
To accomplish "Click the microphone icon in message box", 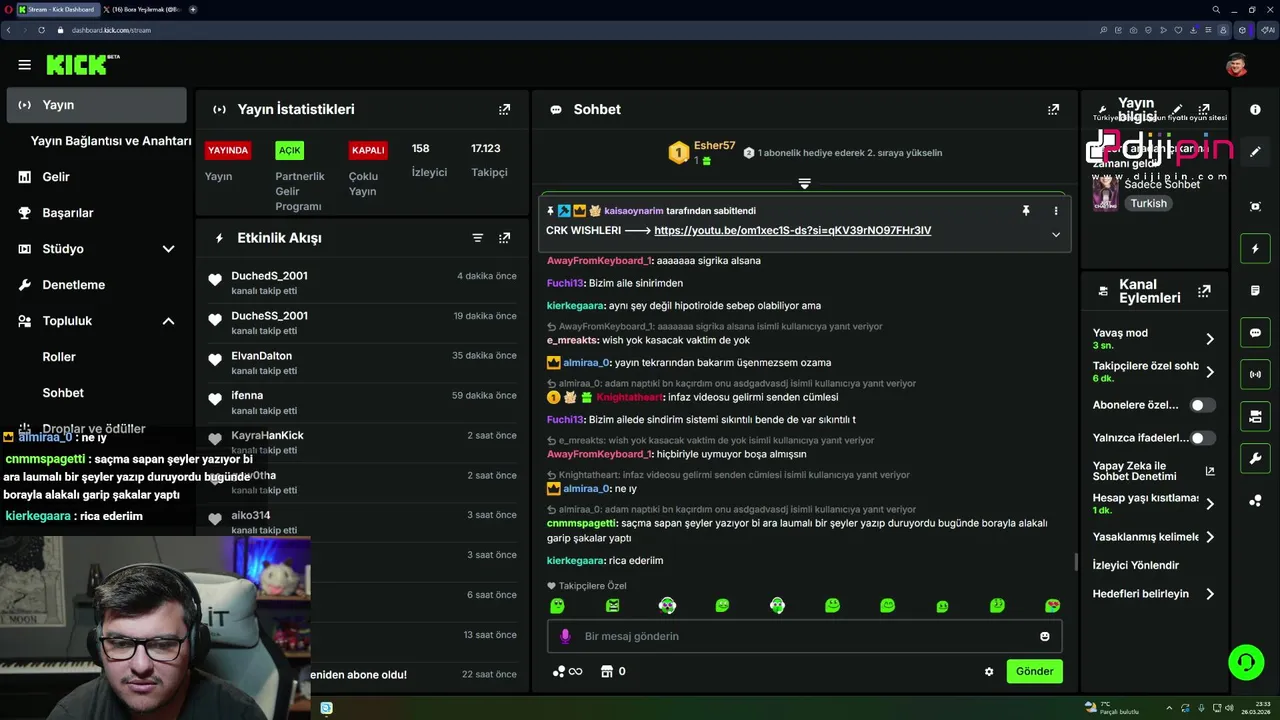I will 565,636.
